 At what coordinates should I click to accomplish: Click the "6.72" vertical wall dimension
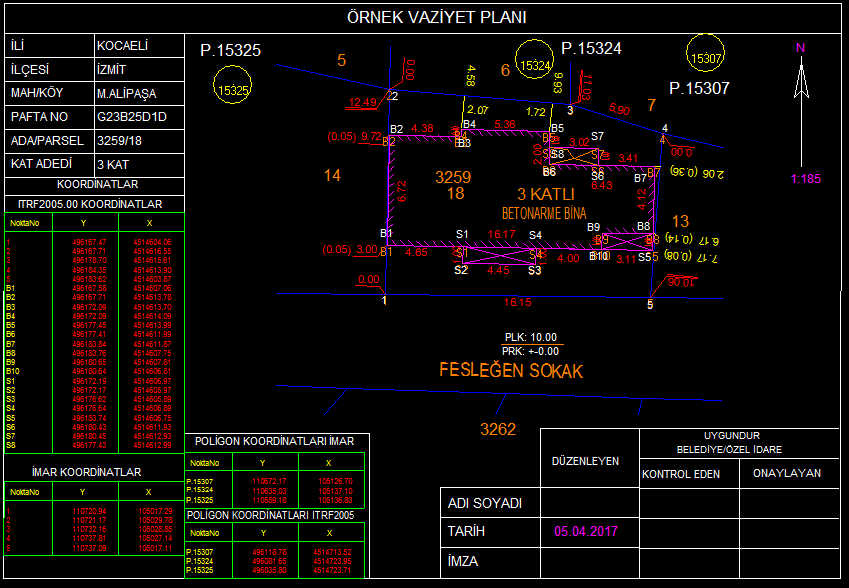pyautogui.click(x=402, y=191)
